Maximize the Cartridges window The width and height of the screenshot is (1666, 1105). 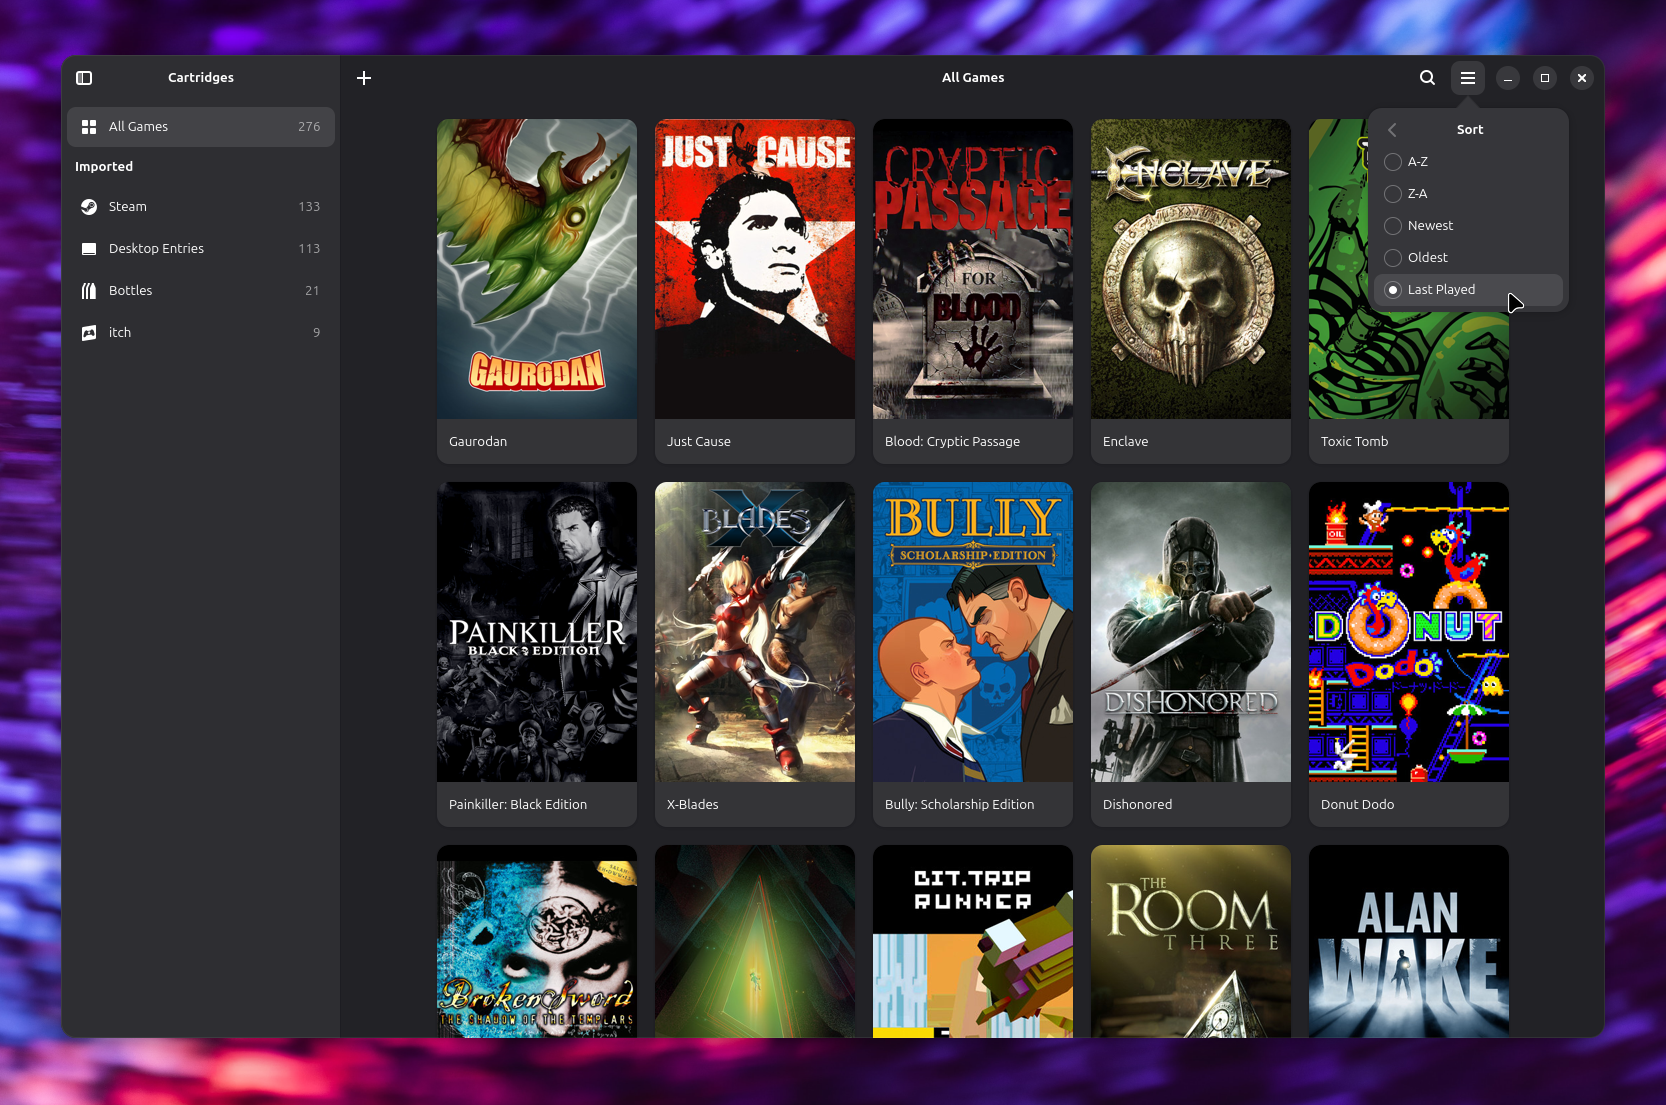pos(1545,78)
